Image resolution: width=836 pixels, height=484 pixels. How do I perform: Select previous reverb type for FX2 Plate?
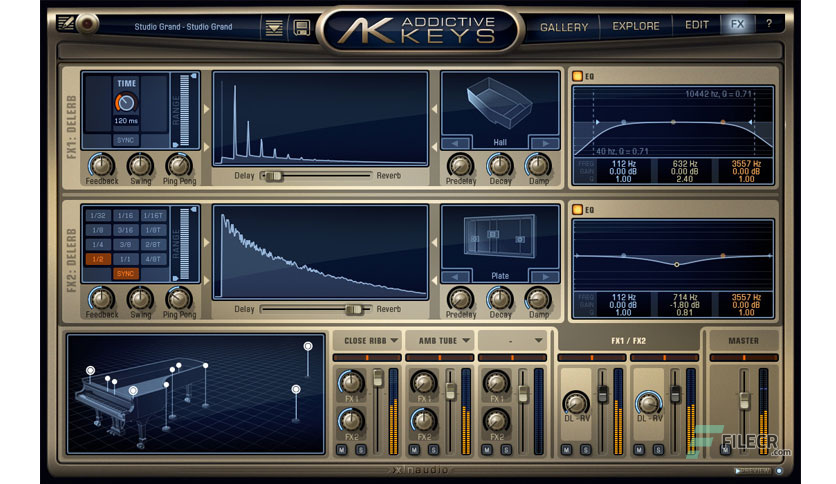pos(455,277)
